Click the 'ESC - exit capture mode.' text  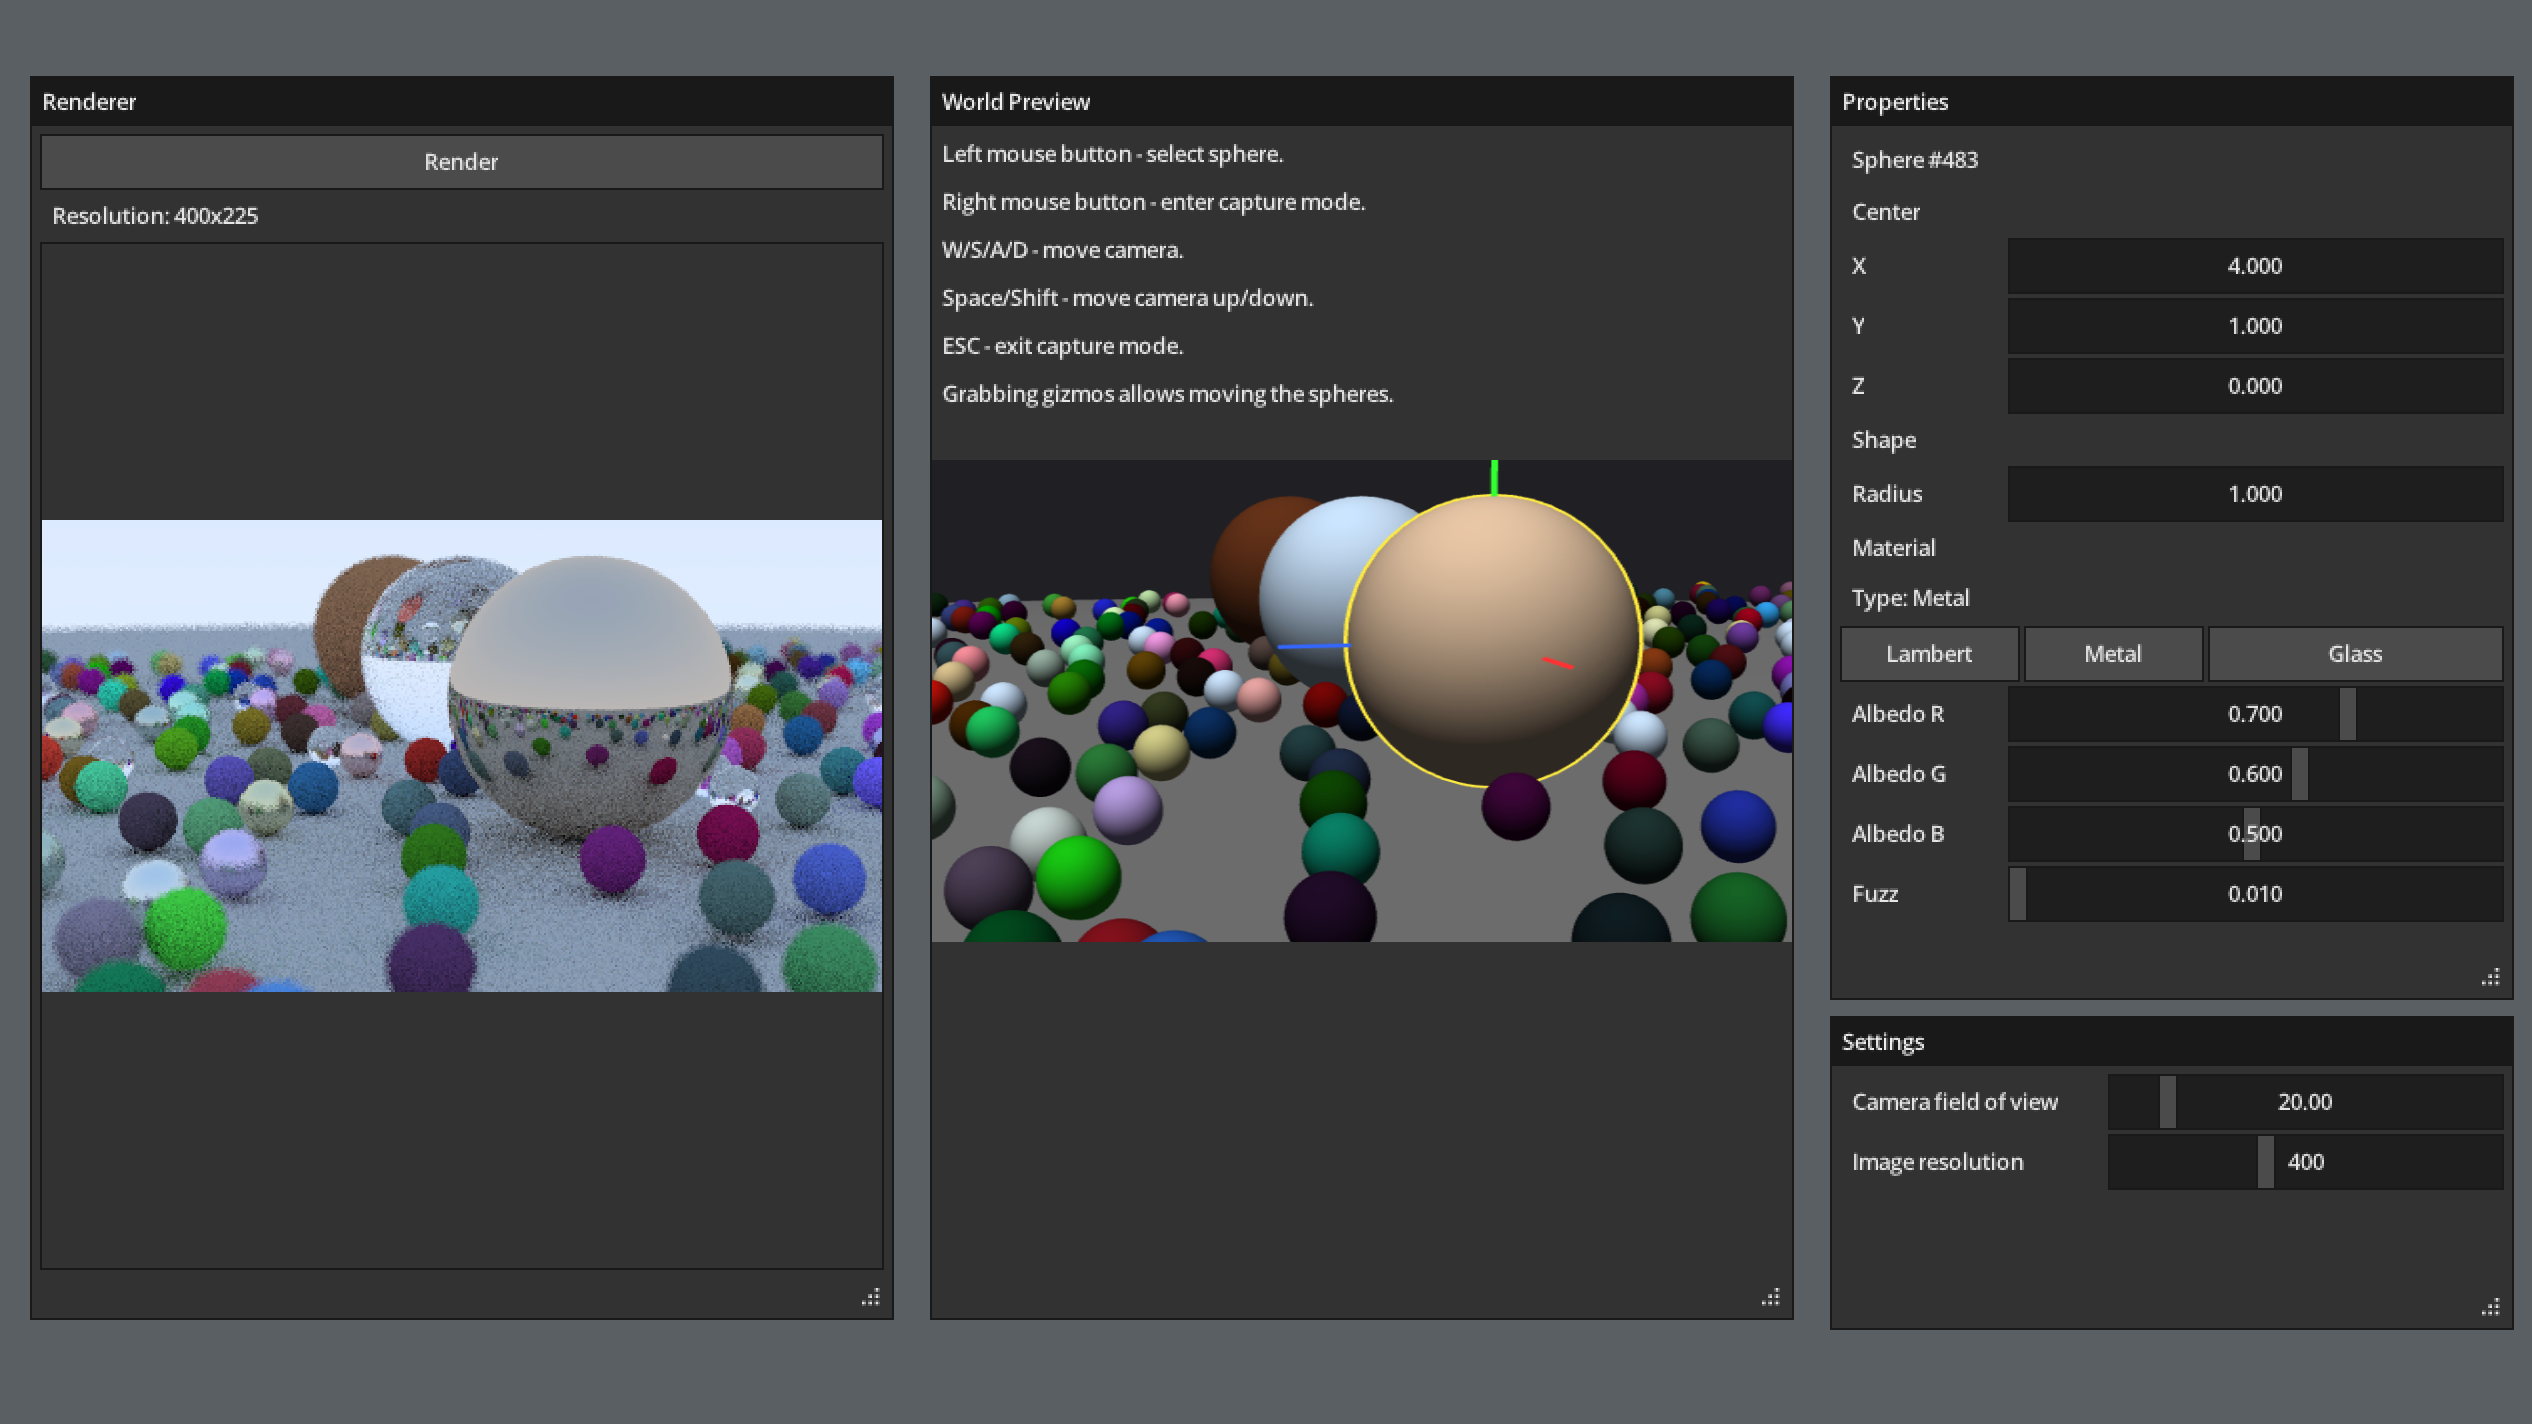click(1062, 346)
